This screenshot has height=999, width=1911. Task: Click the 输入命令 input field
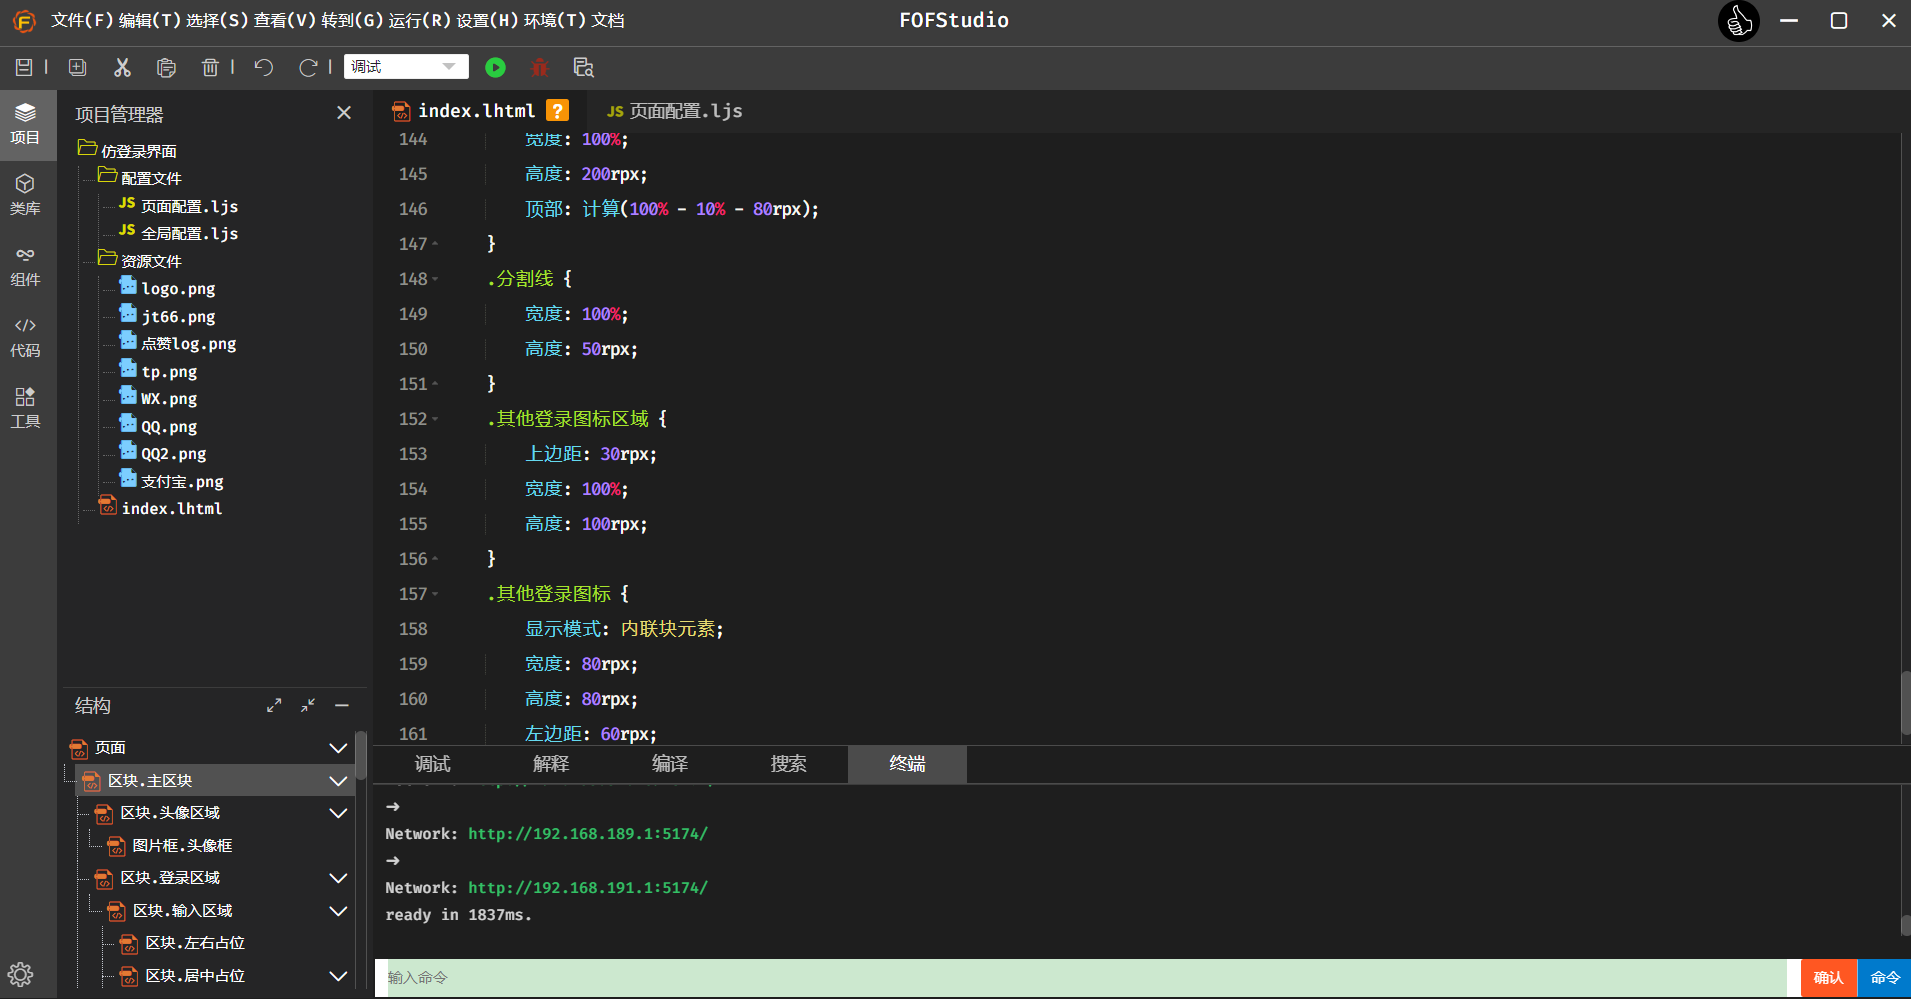[x=1088, y=977]
